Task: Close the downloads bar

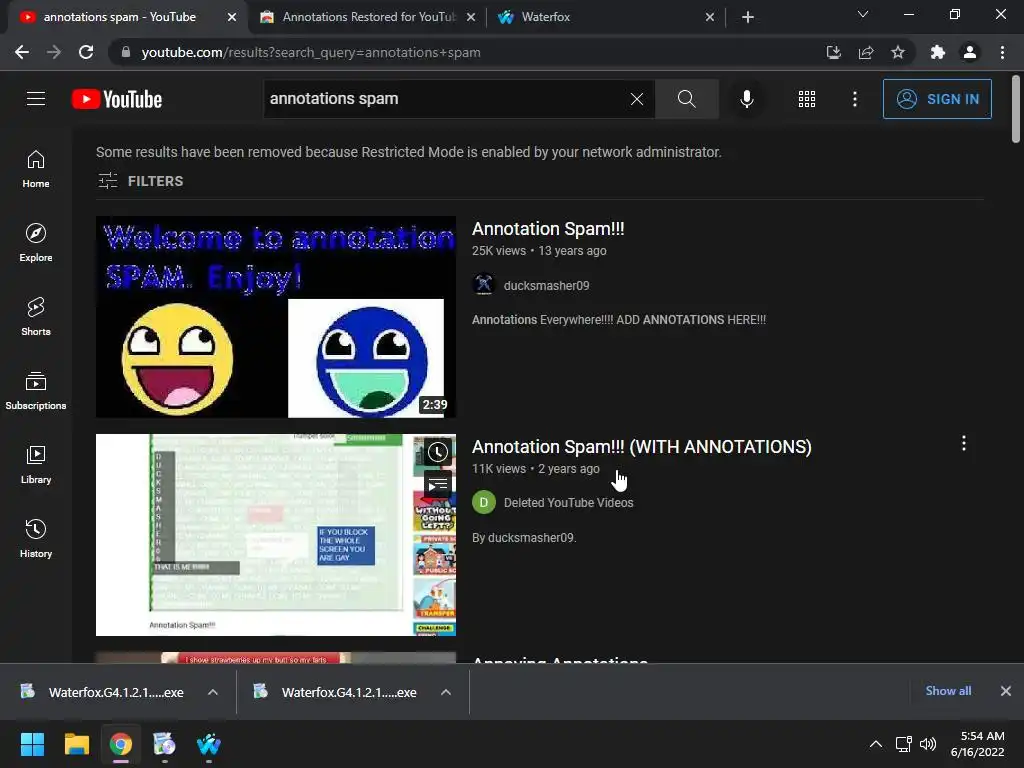Action: tap(1006, 691)
